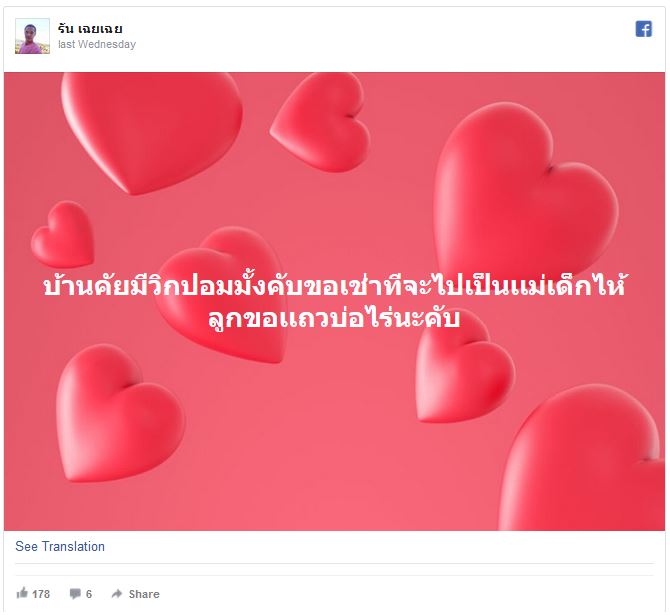Click the Facebook logo icon
This screenshot has width=670, height=615.
click(644, 29)
